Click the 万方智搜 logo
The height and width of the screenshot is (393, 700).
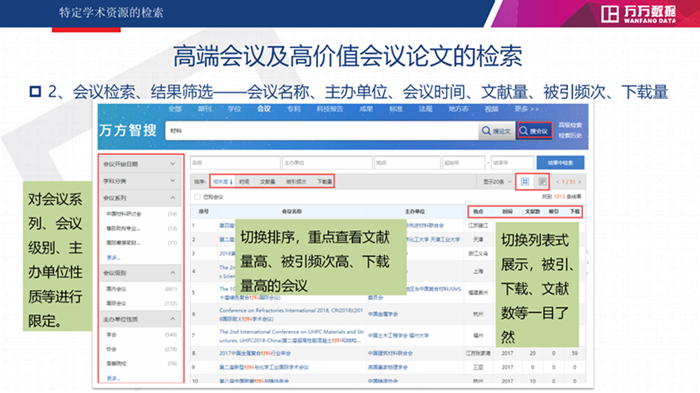(x=128, y=130)
